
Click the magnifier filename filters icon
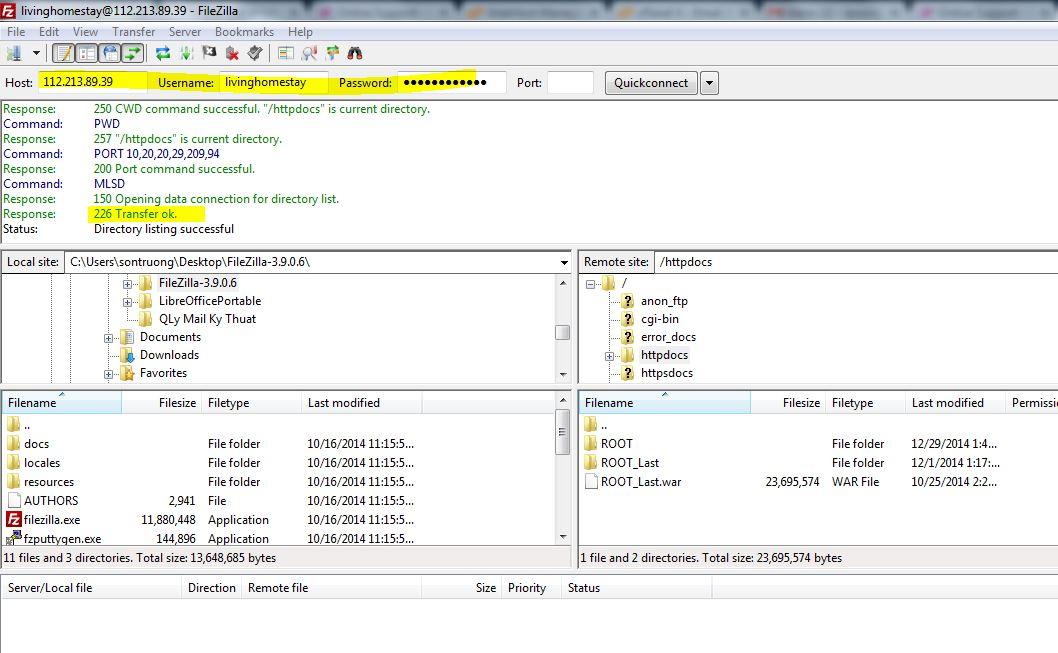point(310,53)
